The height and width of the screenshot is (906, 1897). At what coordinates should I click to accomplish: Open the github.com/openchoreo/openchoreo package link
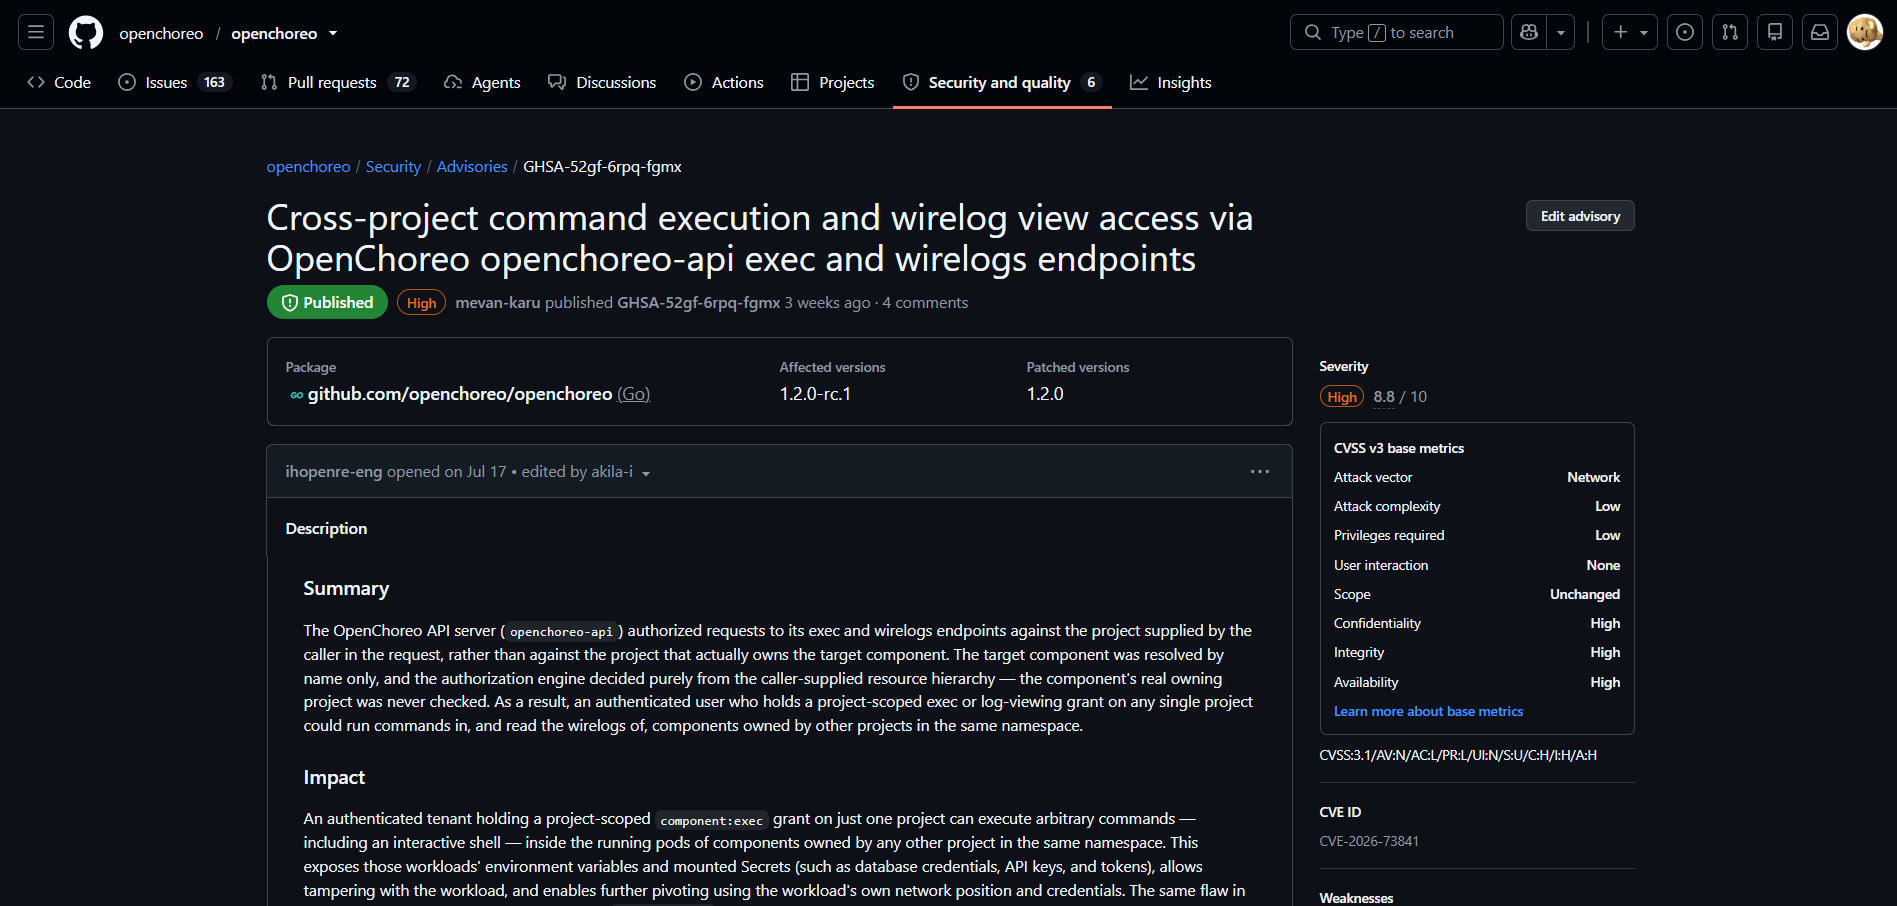pos(460,394)
